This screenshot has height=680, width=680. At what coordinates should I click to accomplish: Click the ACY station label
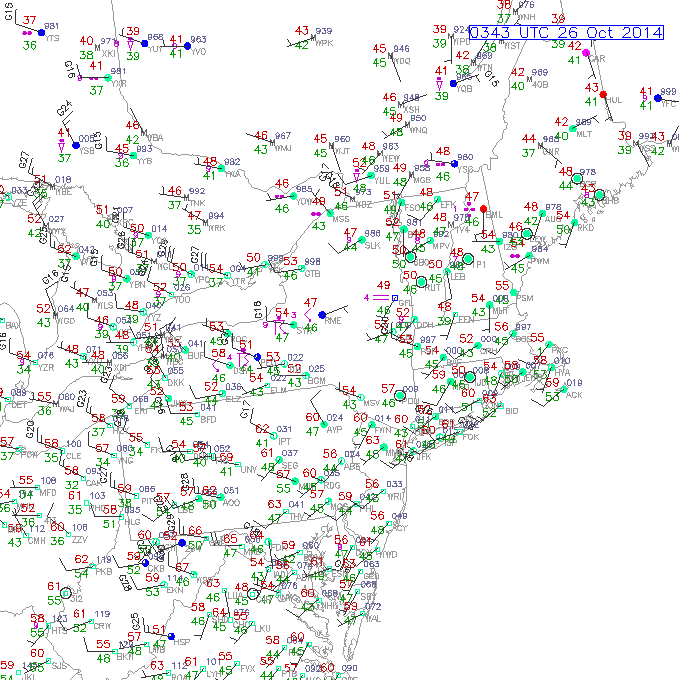coord(400,528)
